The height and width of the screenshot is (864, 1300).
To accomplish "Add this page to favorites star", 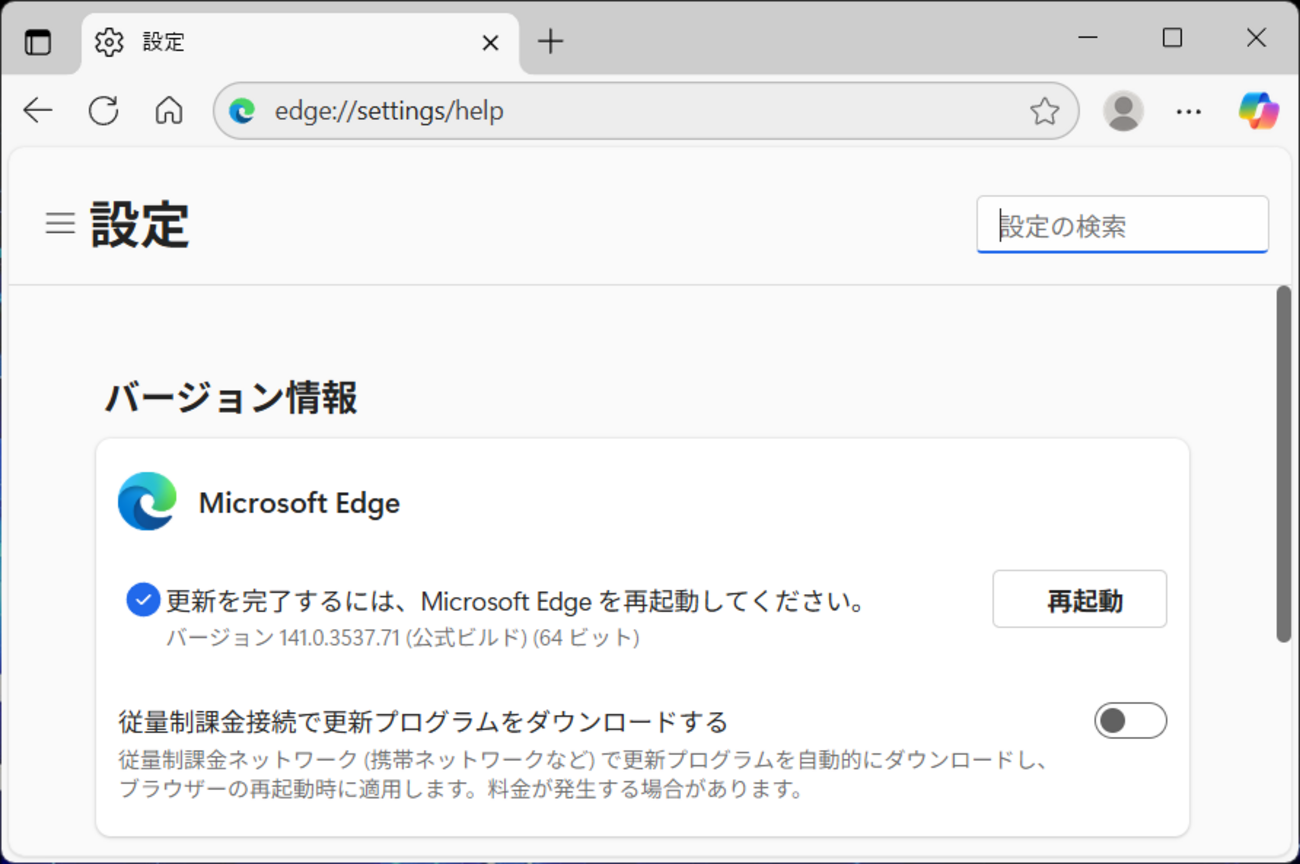I will [x=1044, y=110].
